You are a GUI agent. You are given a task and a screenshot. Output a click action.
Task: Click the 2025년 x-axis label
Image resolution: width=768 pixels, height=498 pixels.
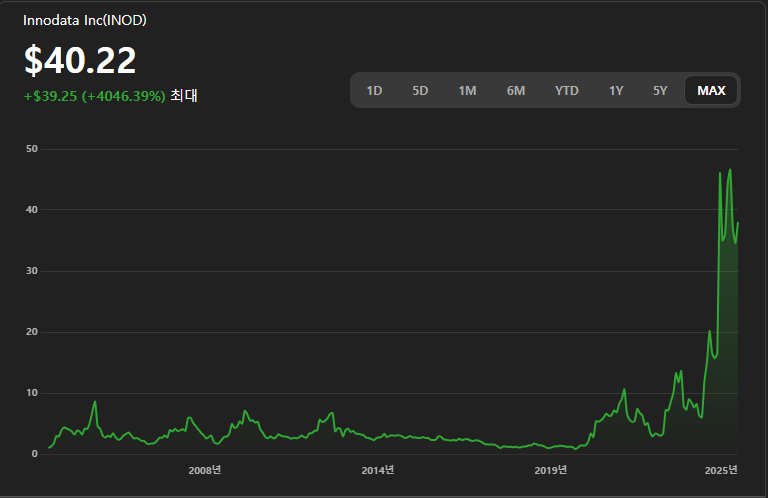pyautogui.click(x=721, y=470)
